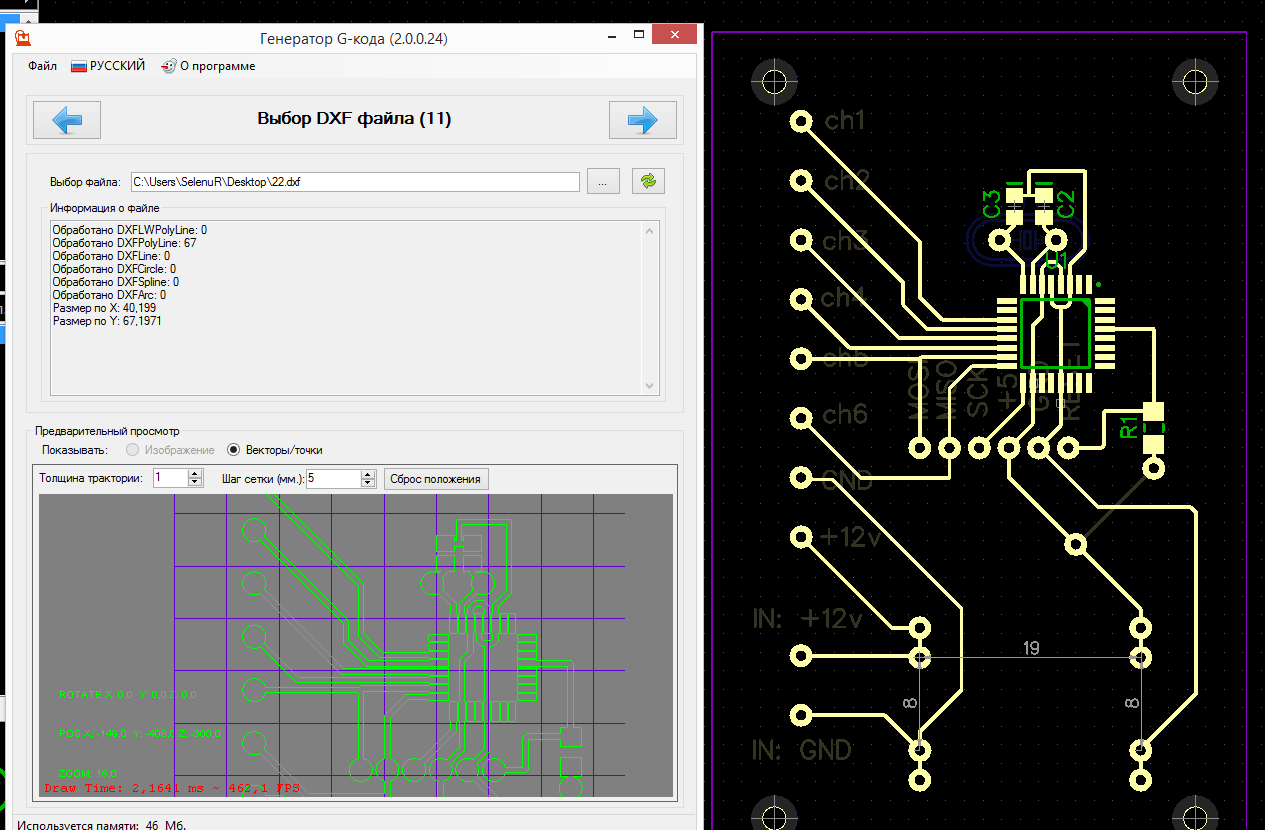Increase Шаг сетки grid step
This screenshot has height=830, width=1265.
(367, 474)
